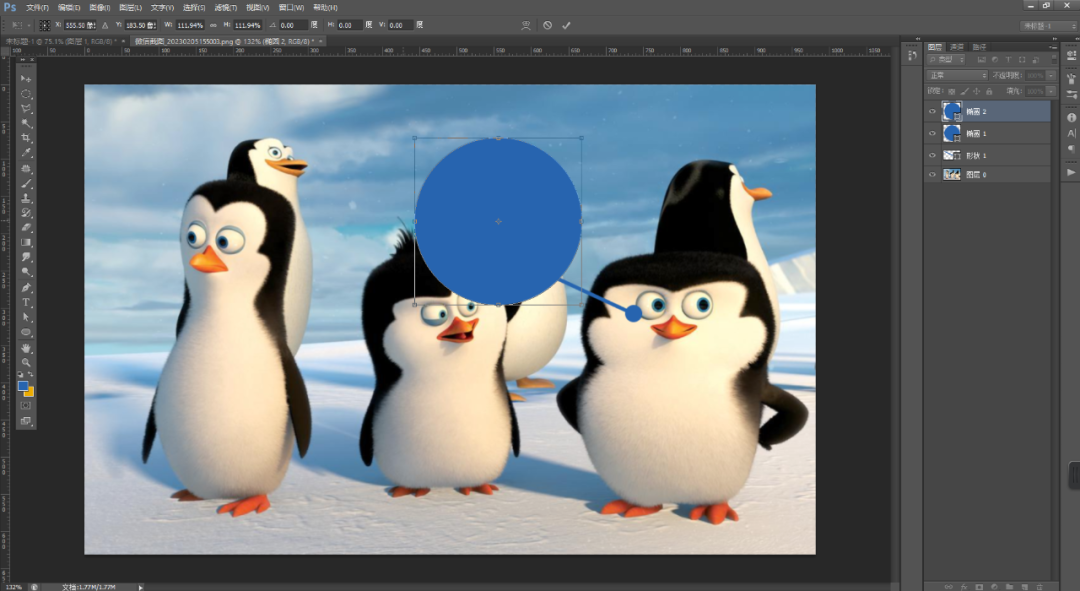Open the 图层 menu
Screen dimensions: 1080x591
coord(130,8)
